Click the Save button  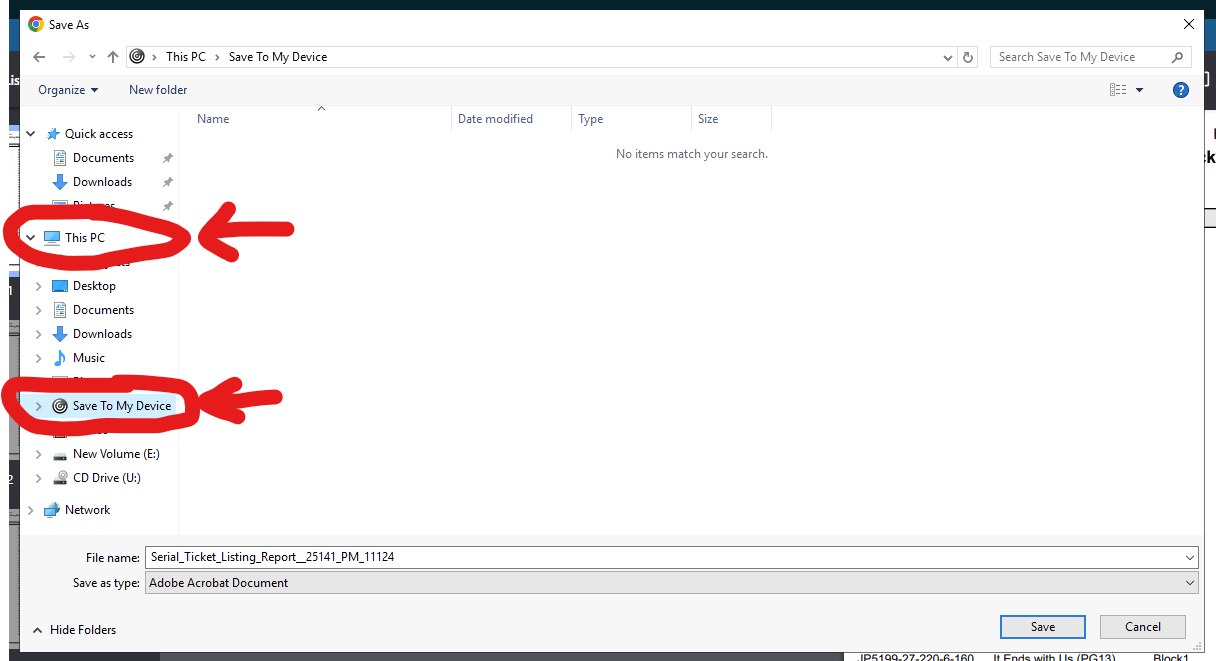1042,627
